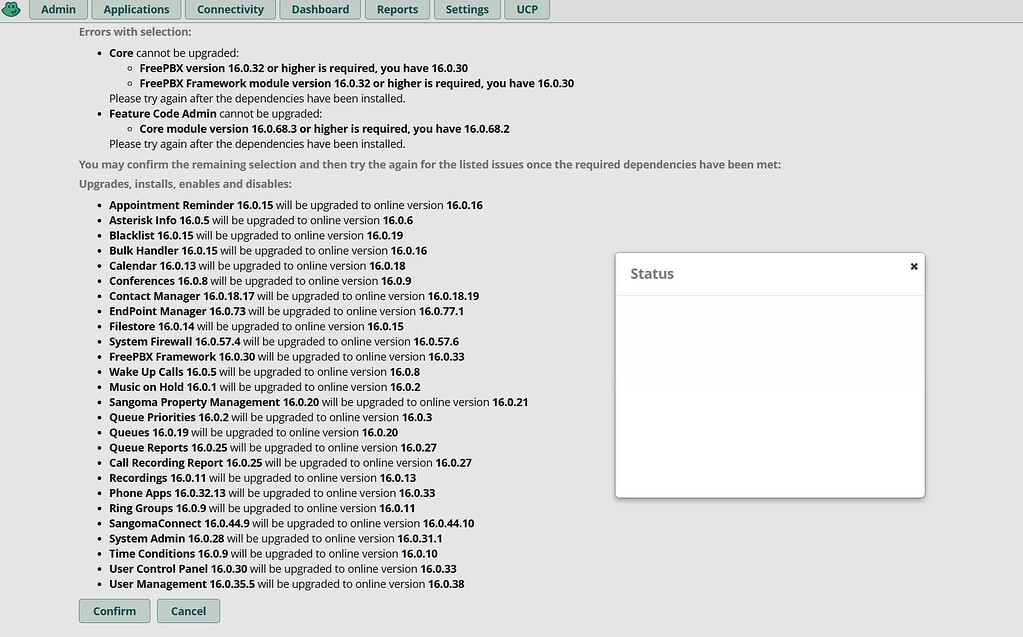Screen dimensions: 1023x637
Task: Click the FreePBX frog logo icon
Action: tap(12, 9)
